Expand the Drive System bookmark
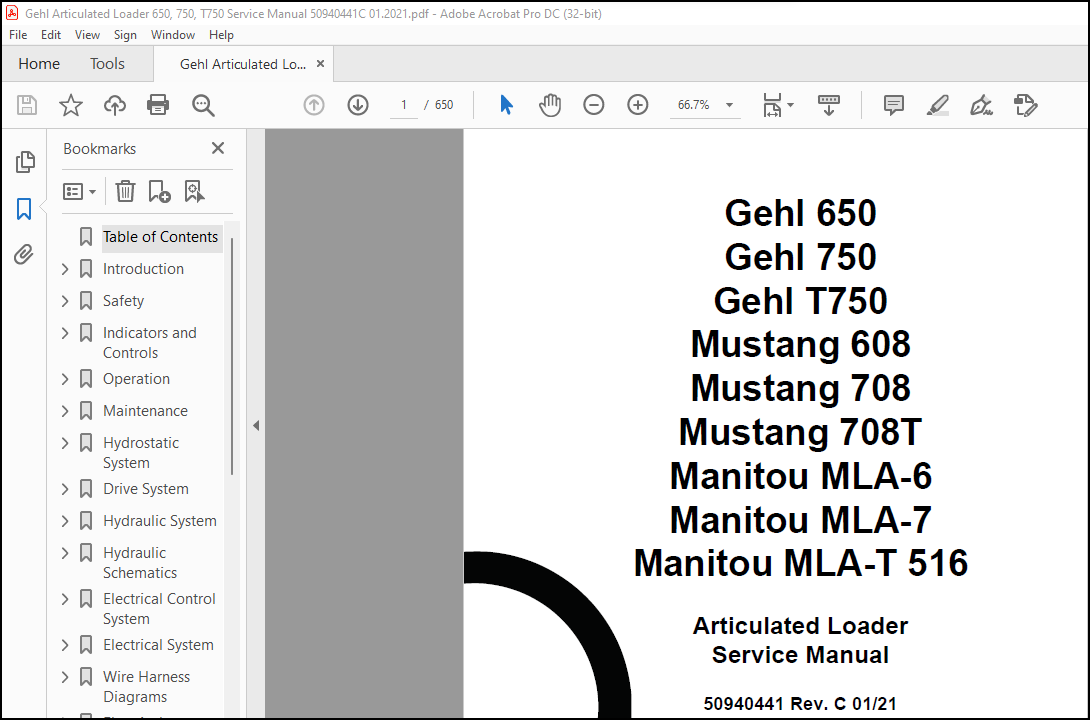 (65, 489)
